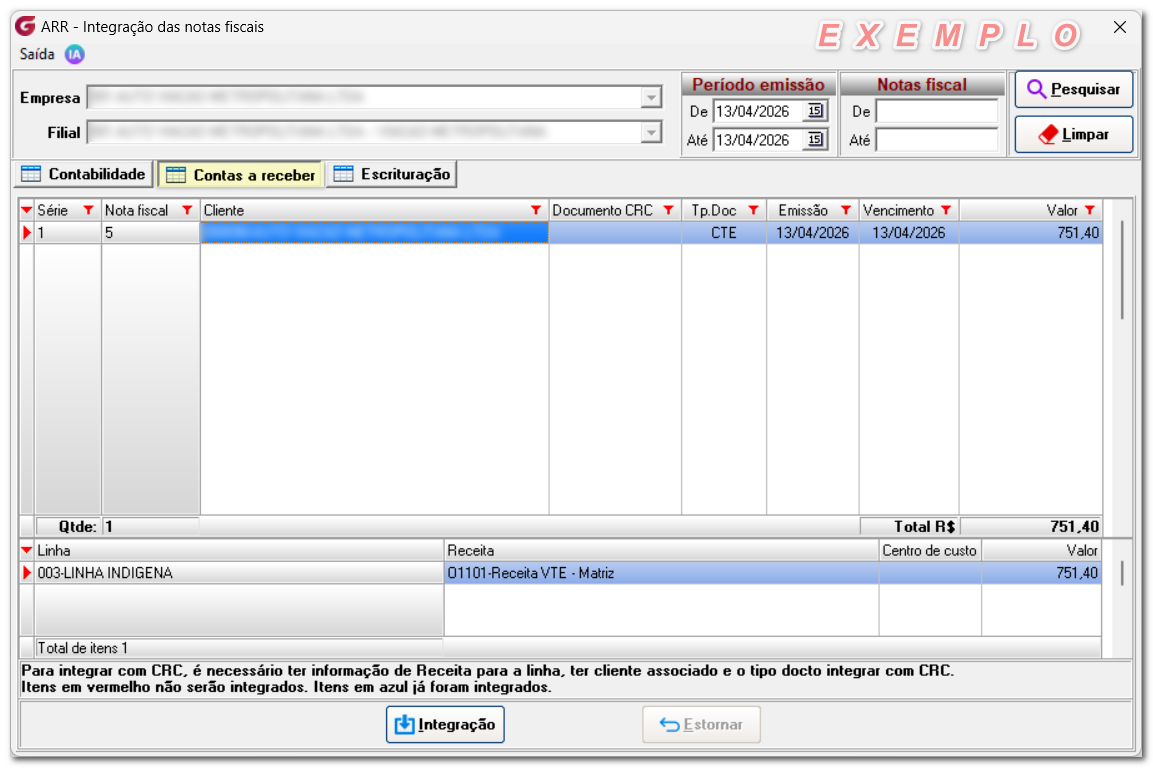Click the Integração button
This screenshot has width=1153, height=768.
click(x=445, y=725)
